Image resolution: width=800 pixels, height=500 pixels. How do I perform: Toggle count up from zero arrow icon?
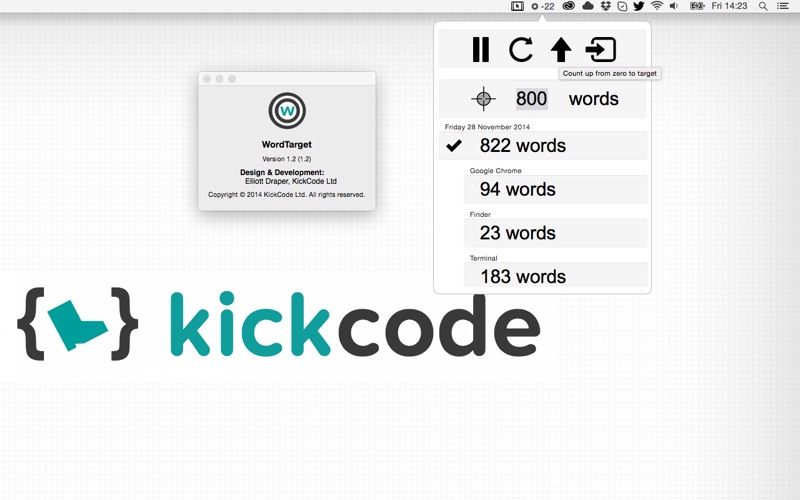(x=561, y=49)
